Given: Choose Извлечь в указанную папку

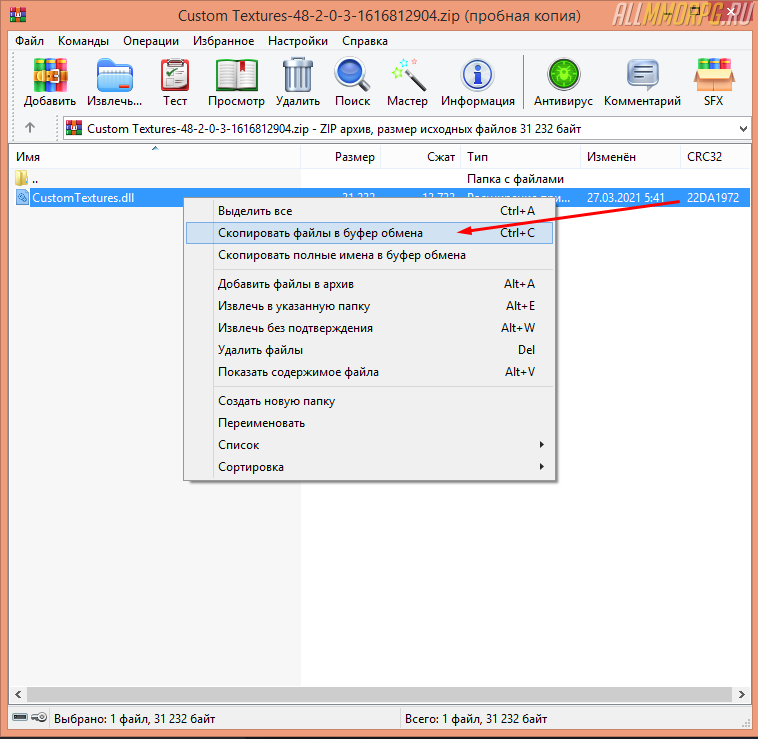Looking at the screenshot, I should point(369,306).
